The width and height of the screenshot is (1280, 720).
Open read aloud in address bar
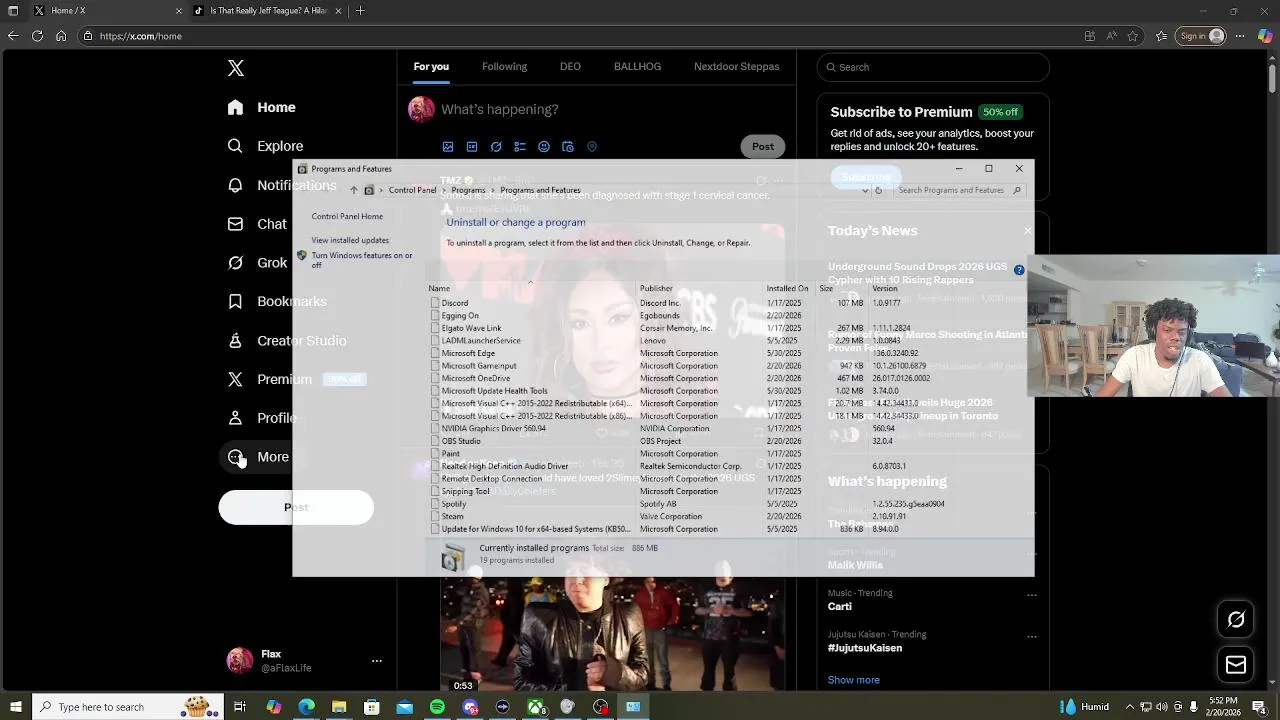pyautogui.click(x=1111, y=36)
